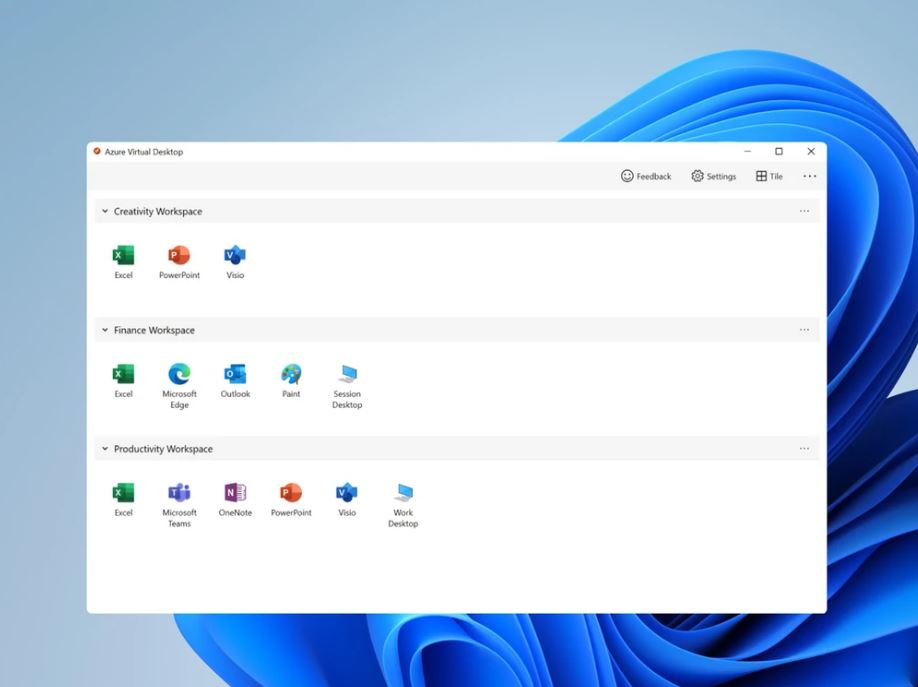Open Excel in Creativity Workspace

tap(123, 256)
